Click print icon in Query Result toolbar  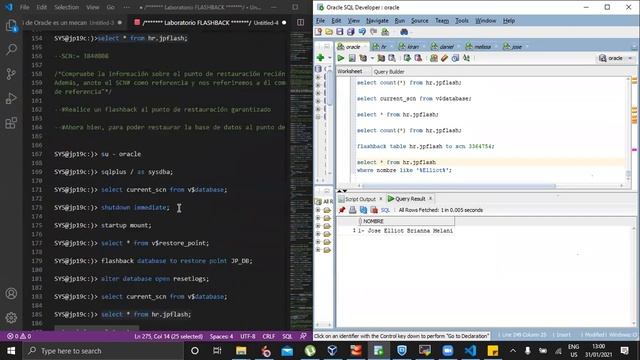(352, 210)
